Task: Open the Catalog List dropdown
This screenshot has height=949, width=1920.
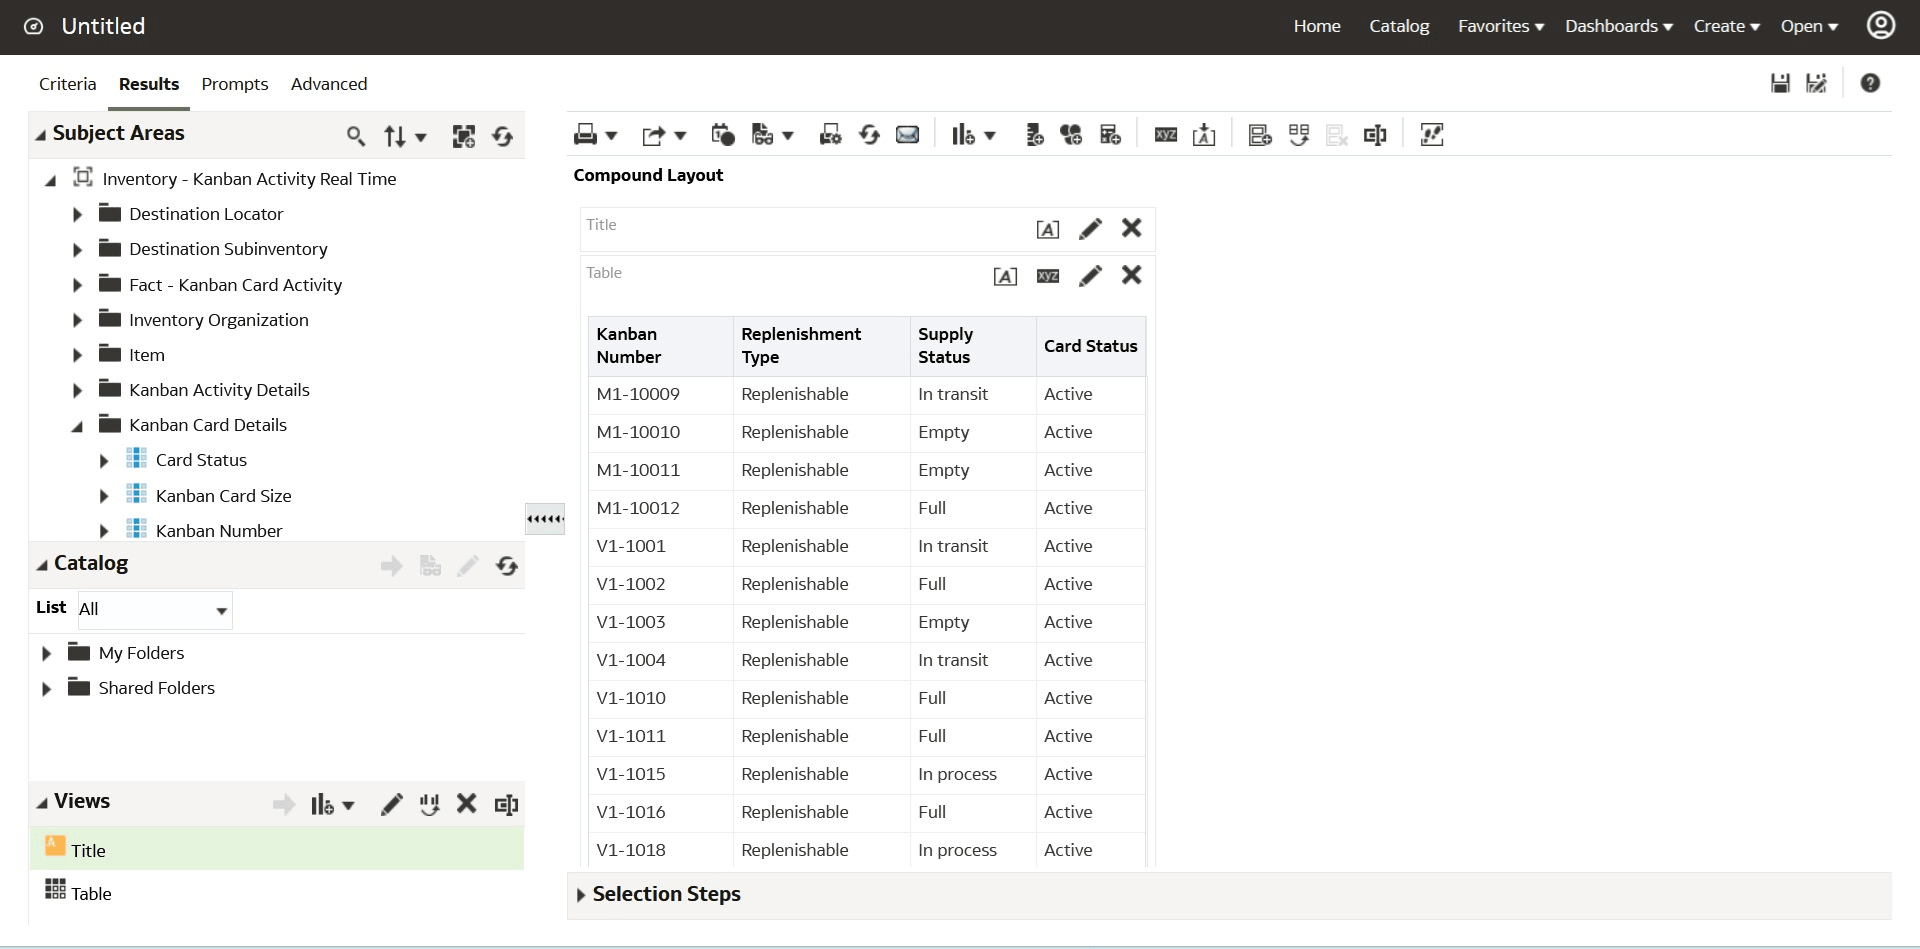Action: pyautogui.click(x=221, y=610)
